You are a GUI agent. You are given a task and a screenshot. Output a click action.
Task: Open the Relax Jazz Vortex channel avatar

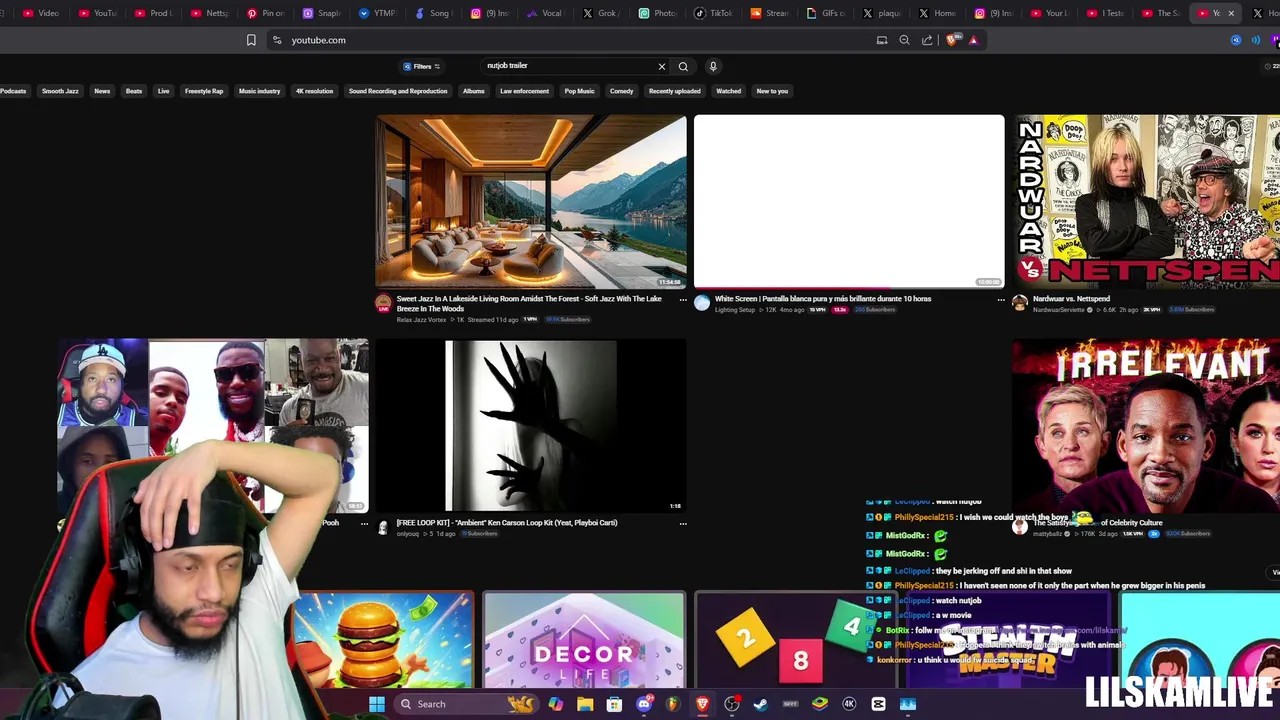(383, 303)
